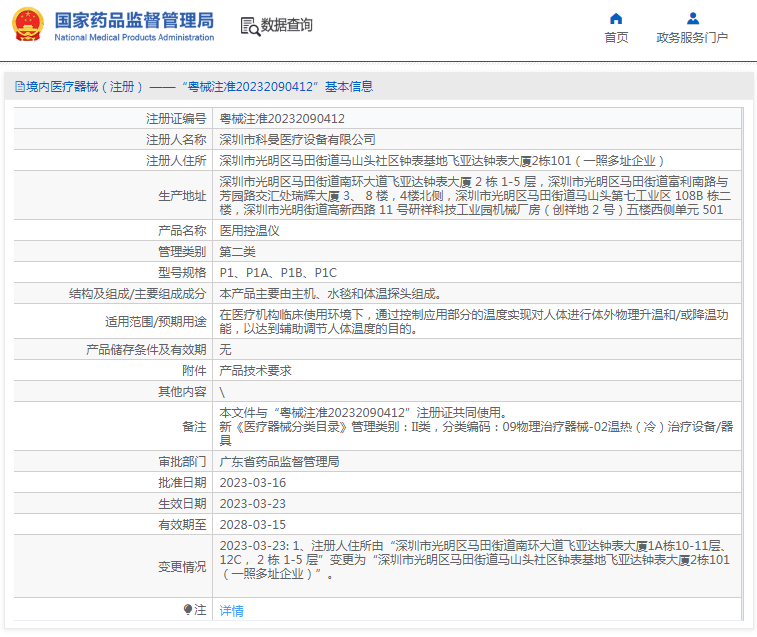Click the 注册人住所 address value
757x637 pixels.
[442, 160]
